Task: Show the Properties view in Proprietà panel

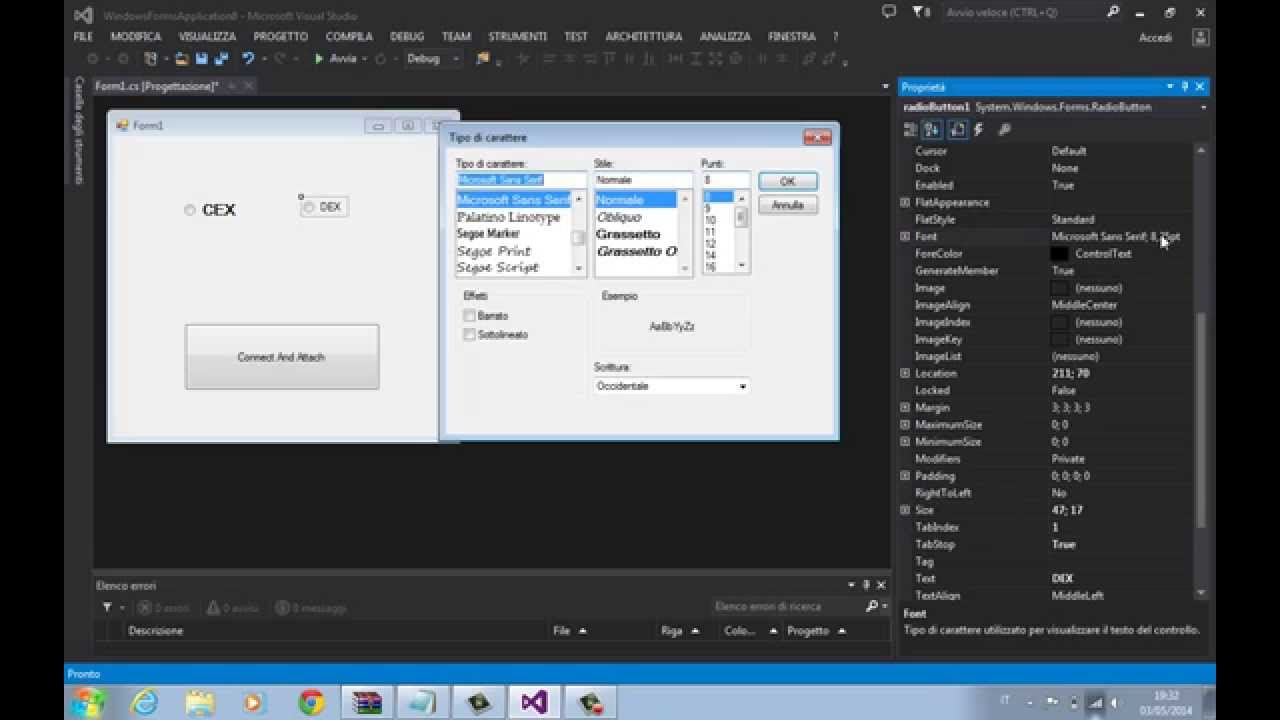Action: coord(957,129)
